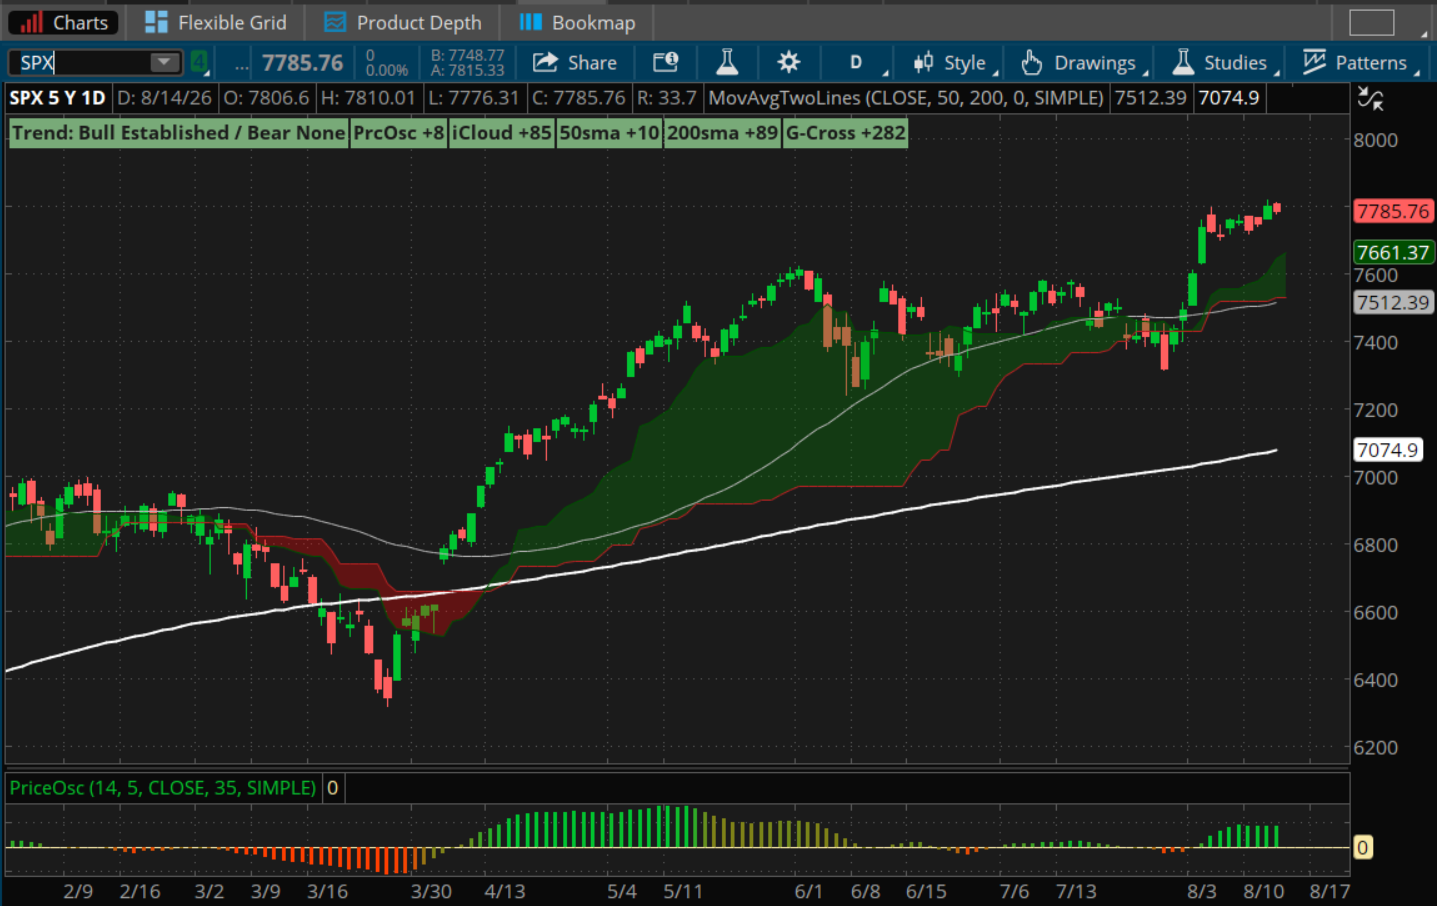Click the red 7785.76 price axis tag
This screenshot has height=906, width=1437.
tap(1393, 211)
